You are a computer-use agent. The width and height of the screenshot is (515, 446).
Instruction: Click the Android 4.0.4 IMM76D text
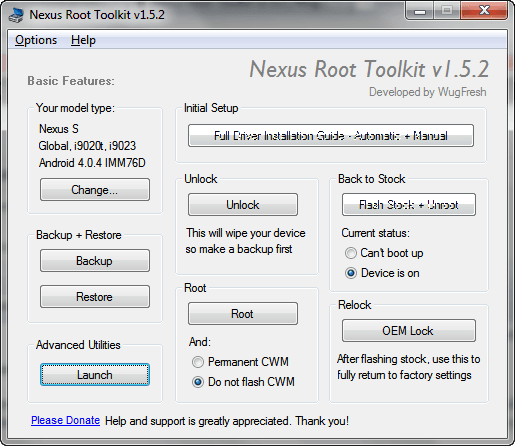[92, 163]
